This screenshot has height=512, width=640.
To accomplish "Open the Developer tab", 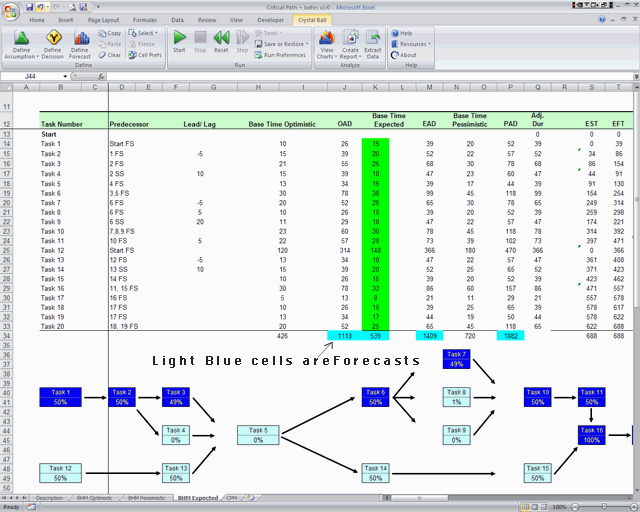I will click(x=271, y=20).
